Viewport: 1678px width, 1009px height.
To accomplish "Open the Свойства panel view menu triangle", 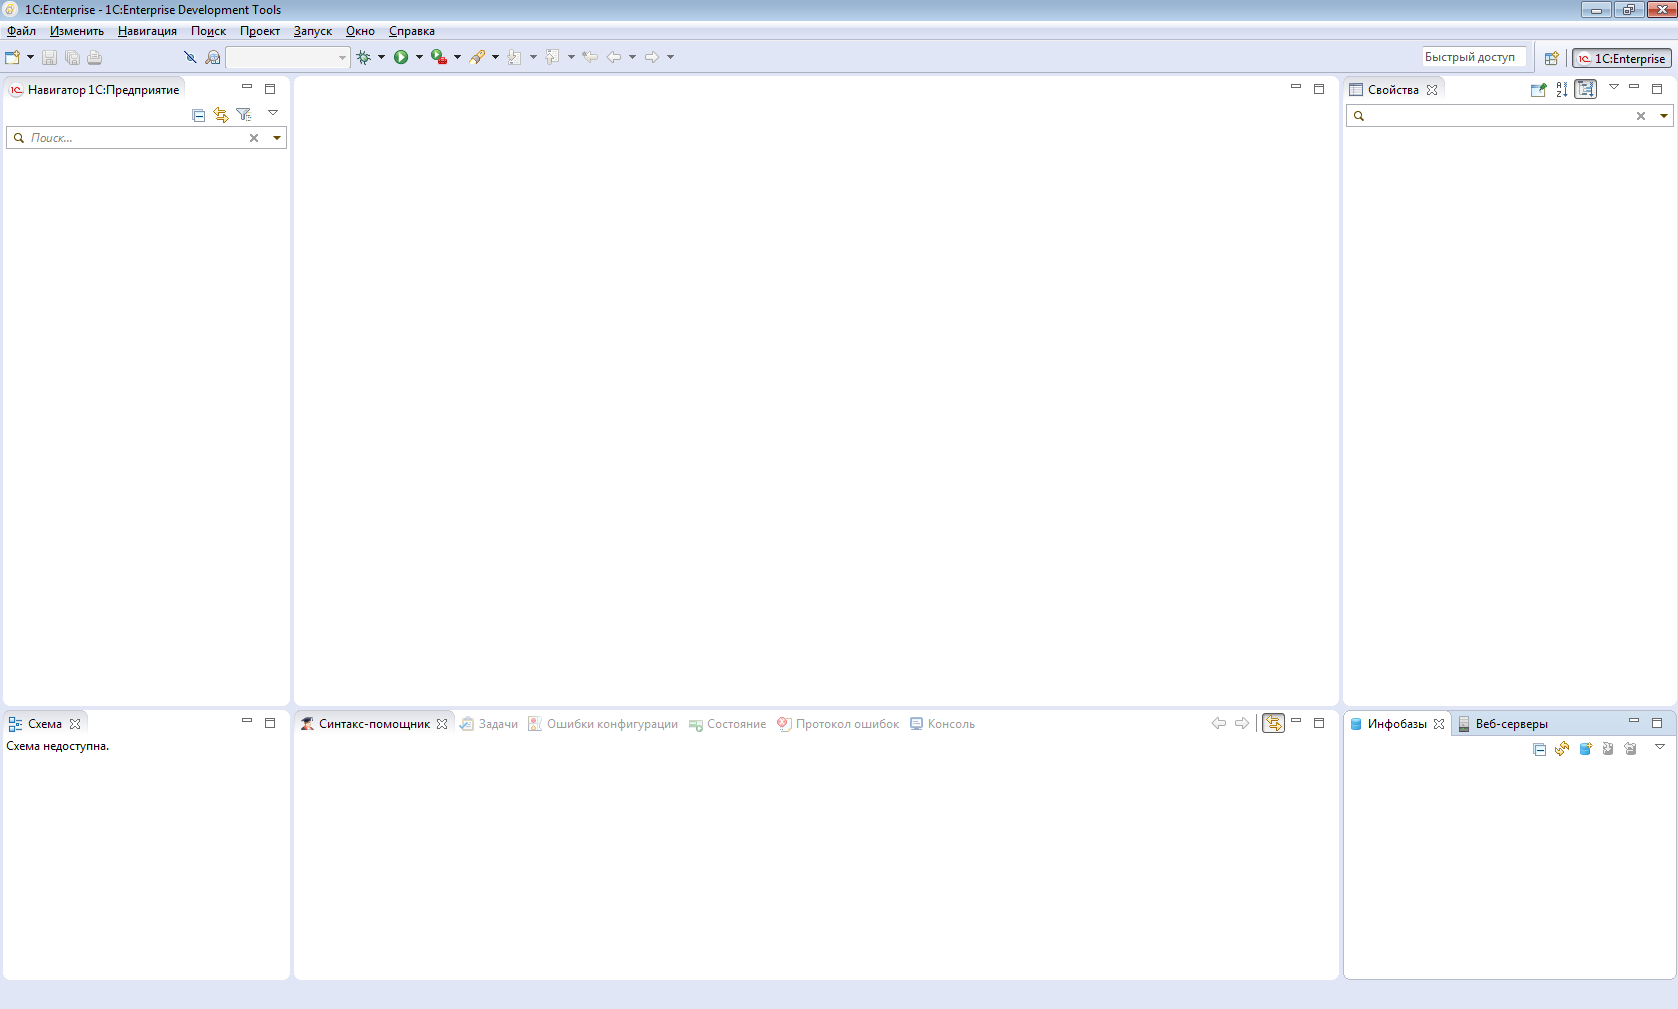I will [x=1613, y=87].
